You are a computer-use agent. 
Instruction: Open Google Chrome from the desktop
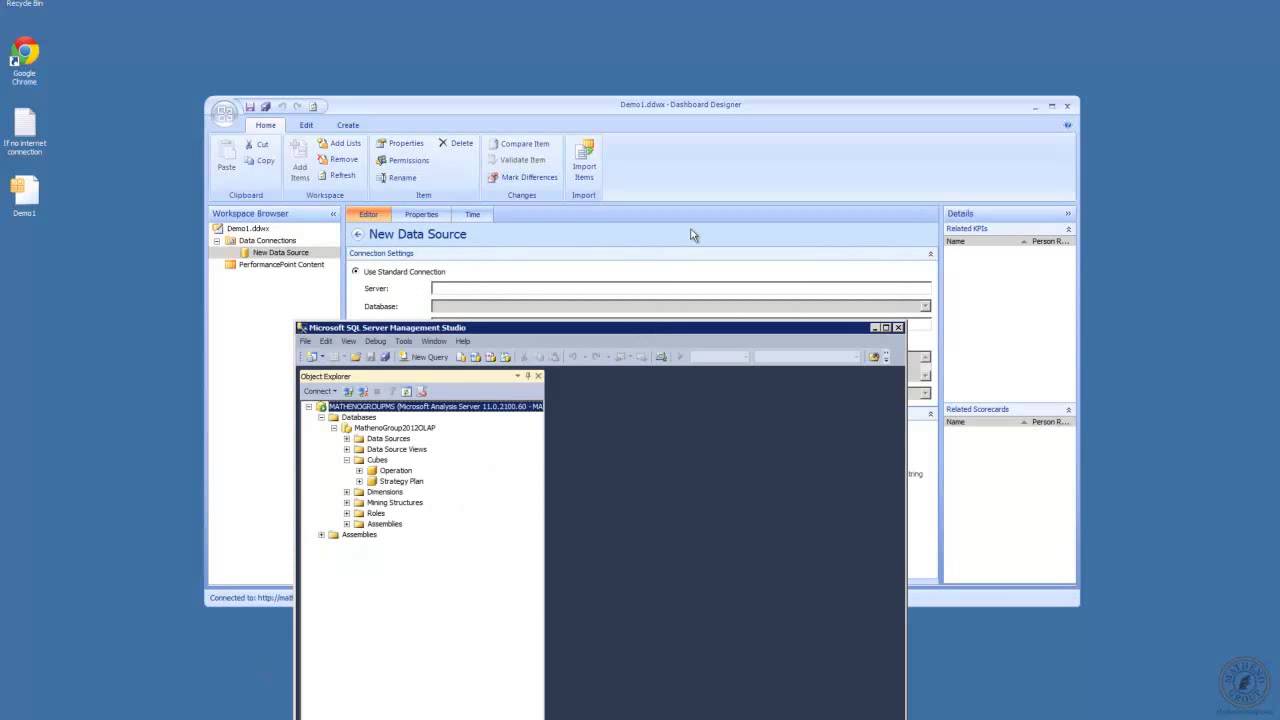25,62
